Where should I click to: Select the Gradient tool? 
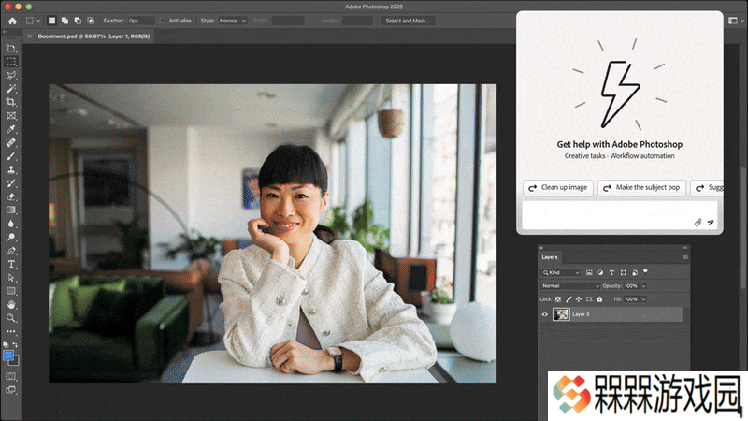11,210
